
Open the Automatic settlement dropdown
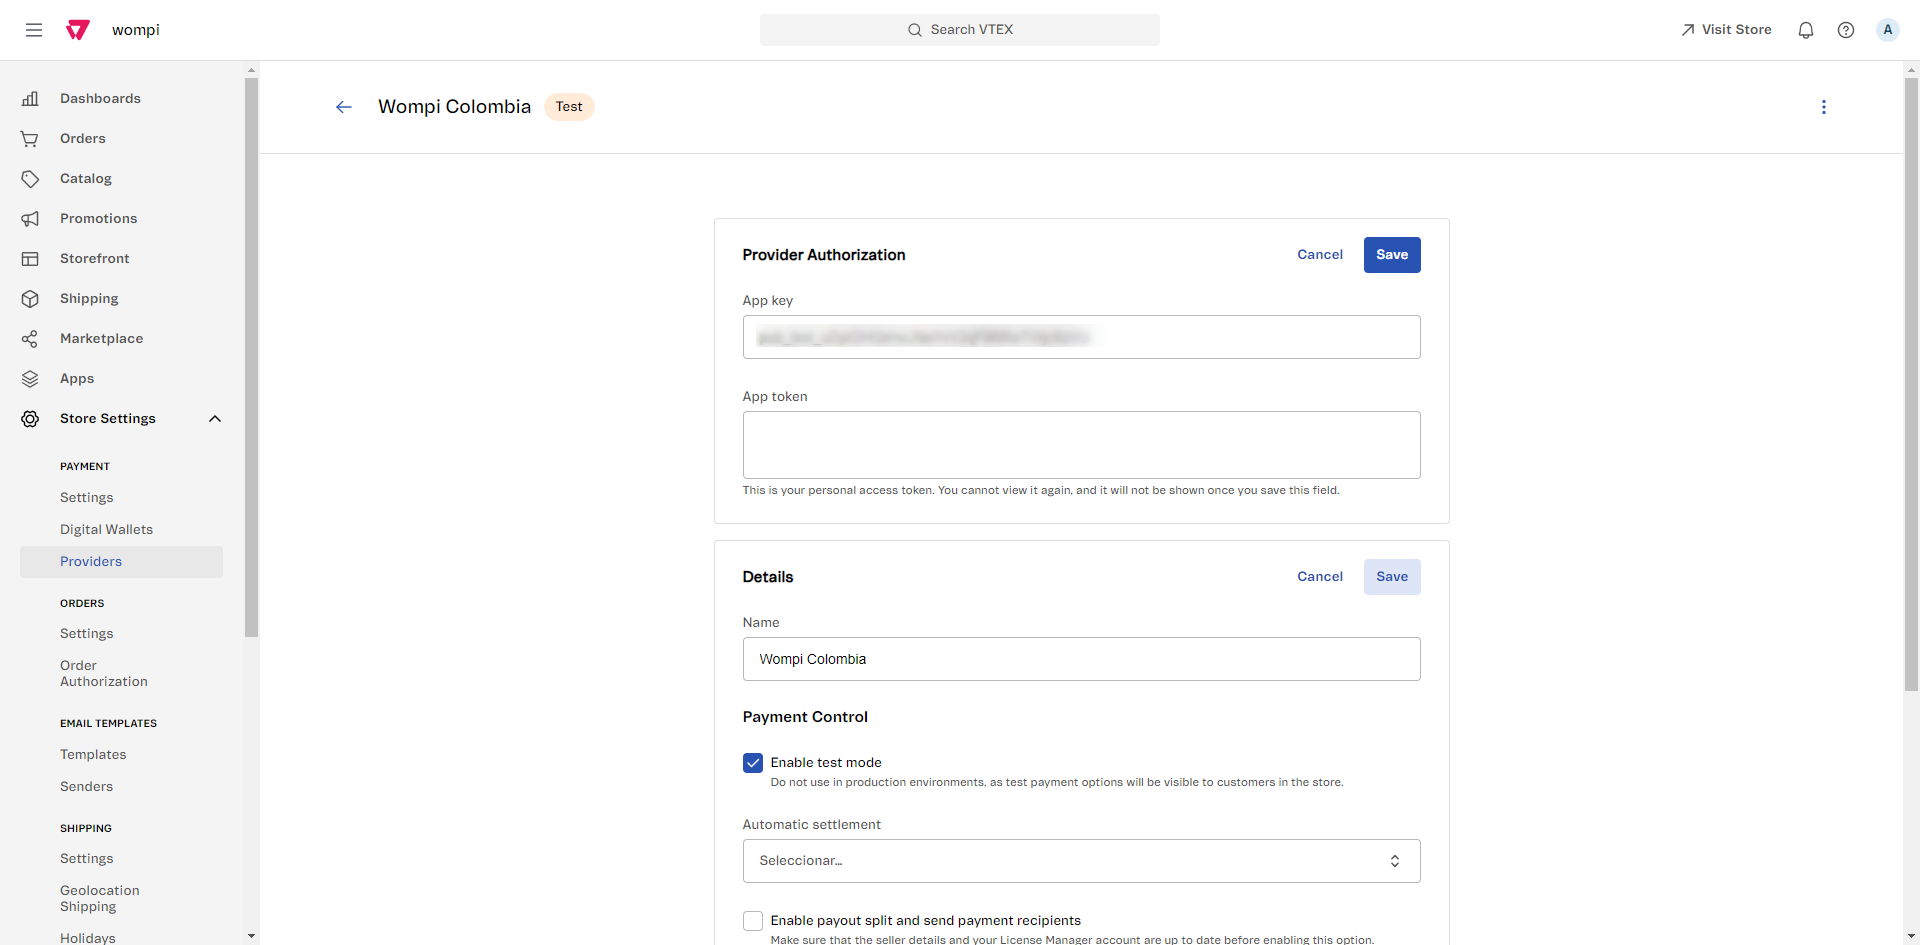(x=1080, y=861)
